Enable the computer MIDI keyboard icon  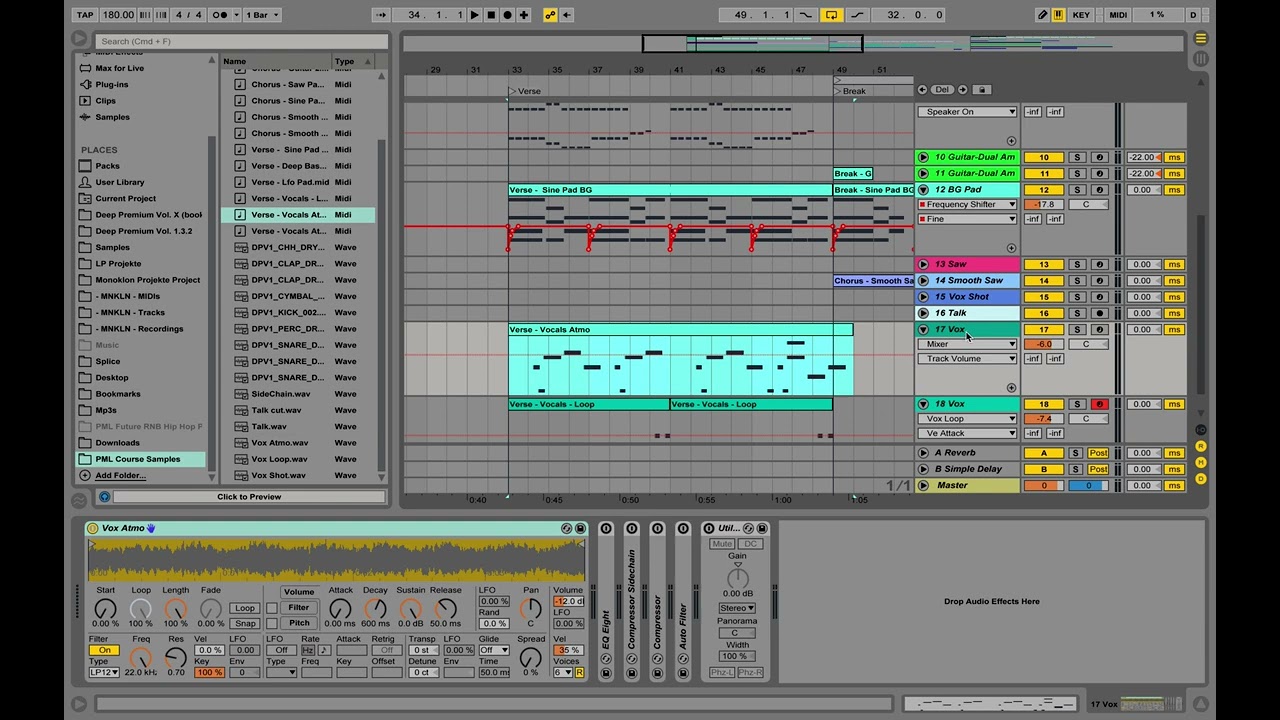pos(1059,15)
